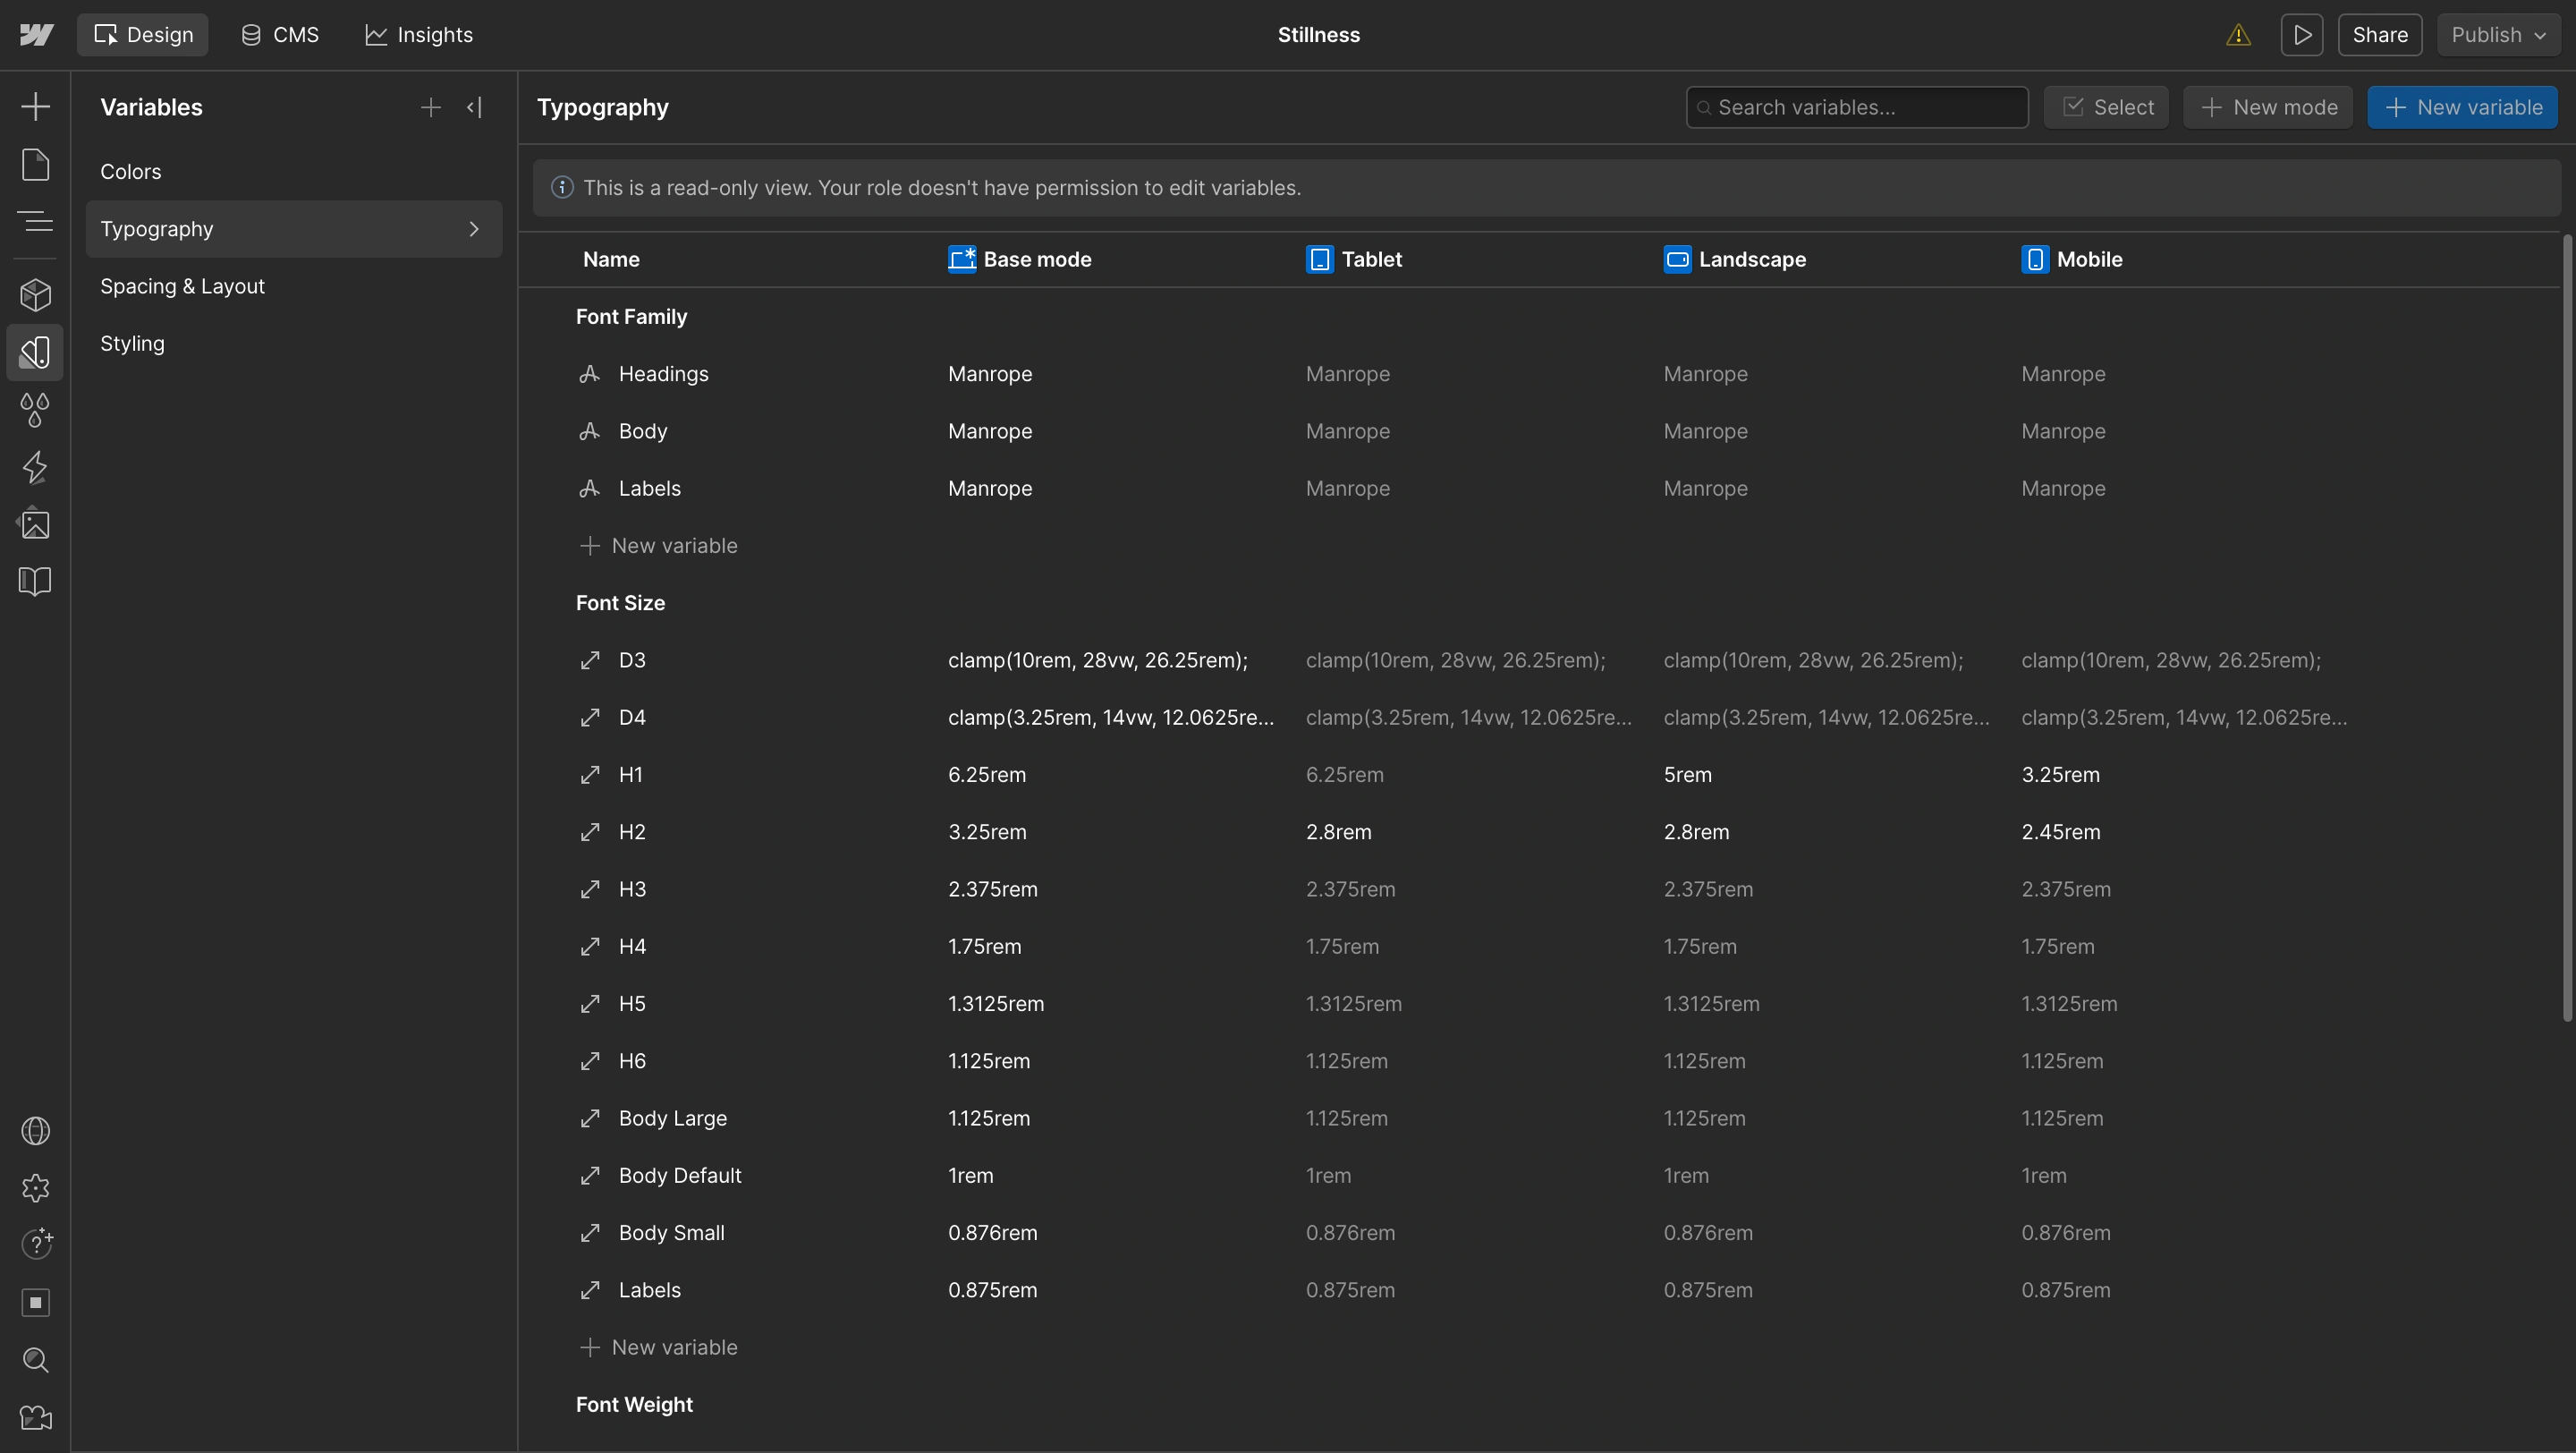Click the Tablet mode icon
Viewport: 2576px width, 1453px height.
click(1319, 260)
